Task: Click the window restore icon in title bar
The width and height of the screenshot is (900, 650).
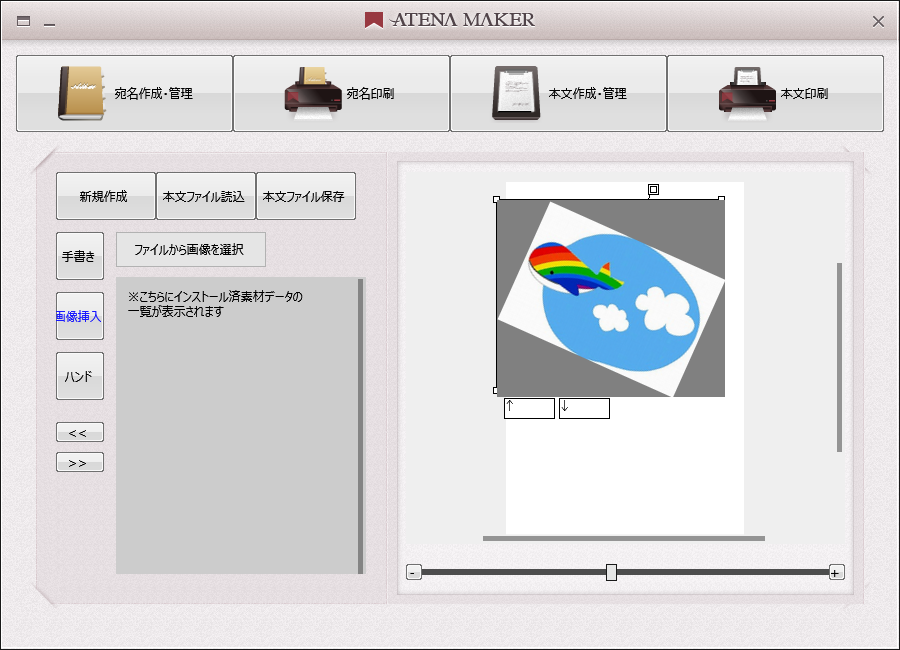Action: 24,21
